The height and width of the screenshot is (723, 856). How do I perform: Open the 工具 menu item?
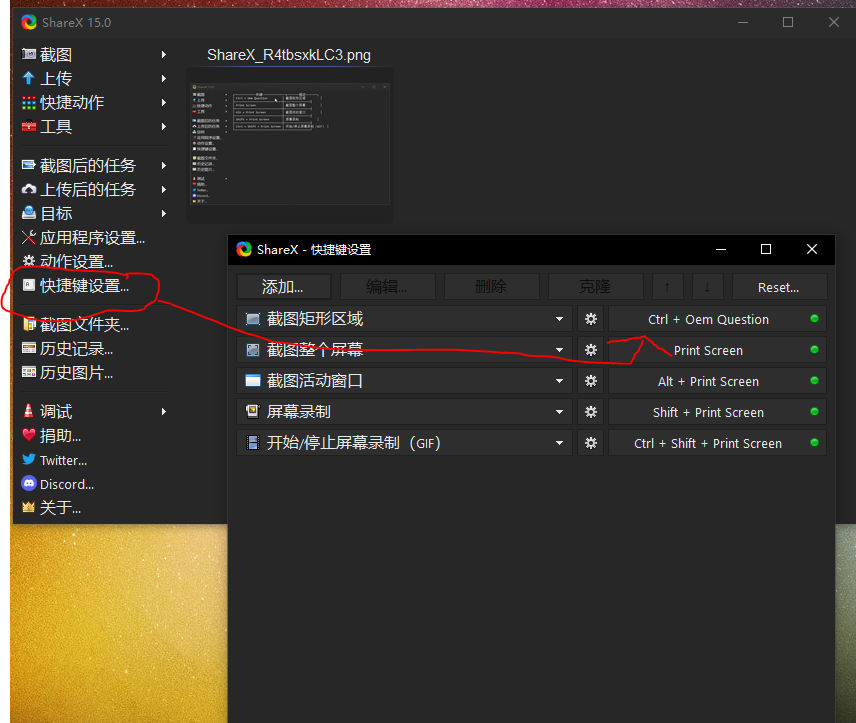94,127
